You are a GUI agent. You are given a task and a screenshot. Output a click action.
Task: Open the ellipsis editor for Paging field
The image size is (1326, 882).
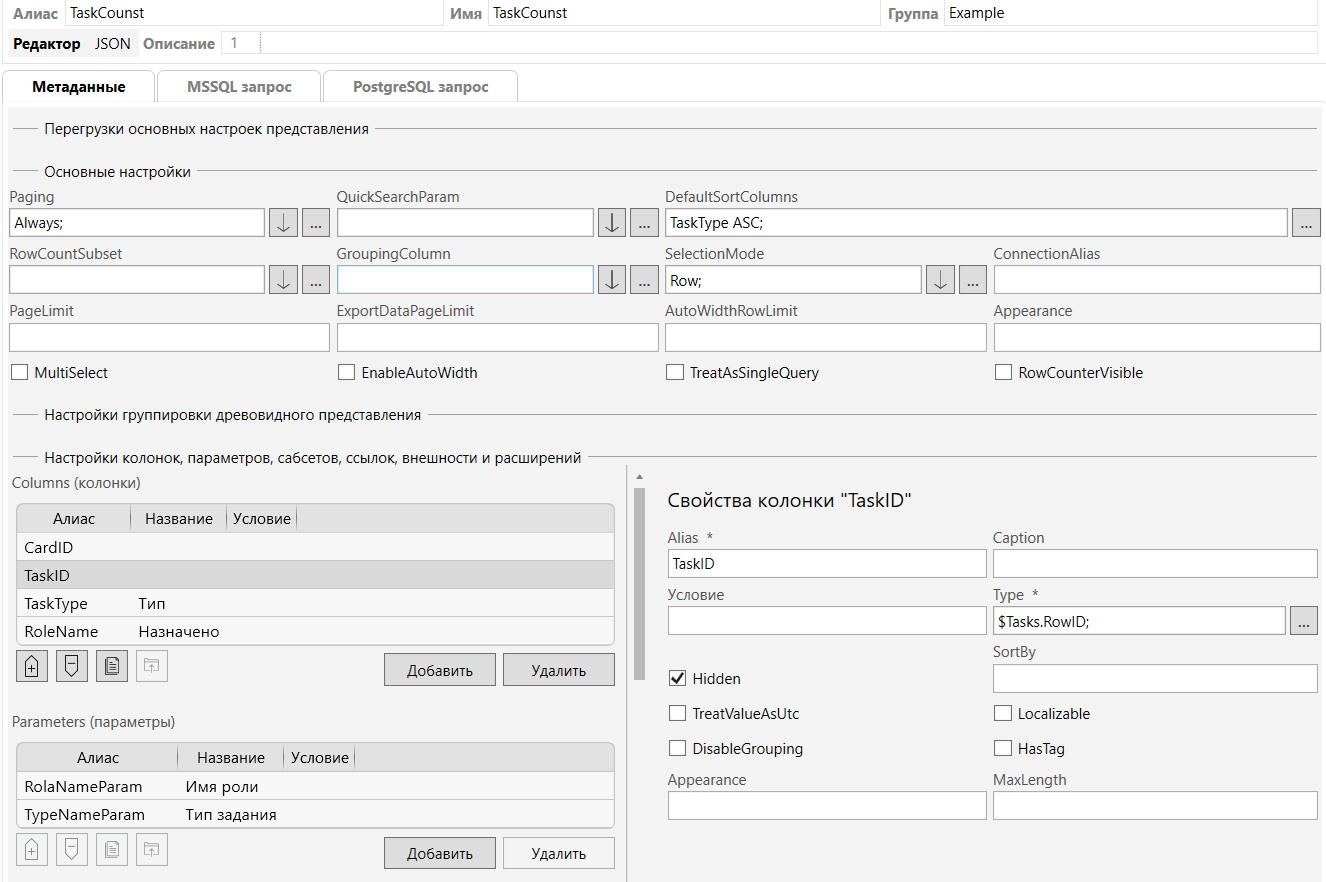pyautogui.click(x=315, y=223)
